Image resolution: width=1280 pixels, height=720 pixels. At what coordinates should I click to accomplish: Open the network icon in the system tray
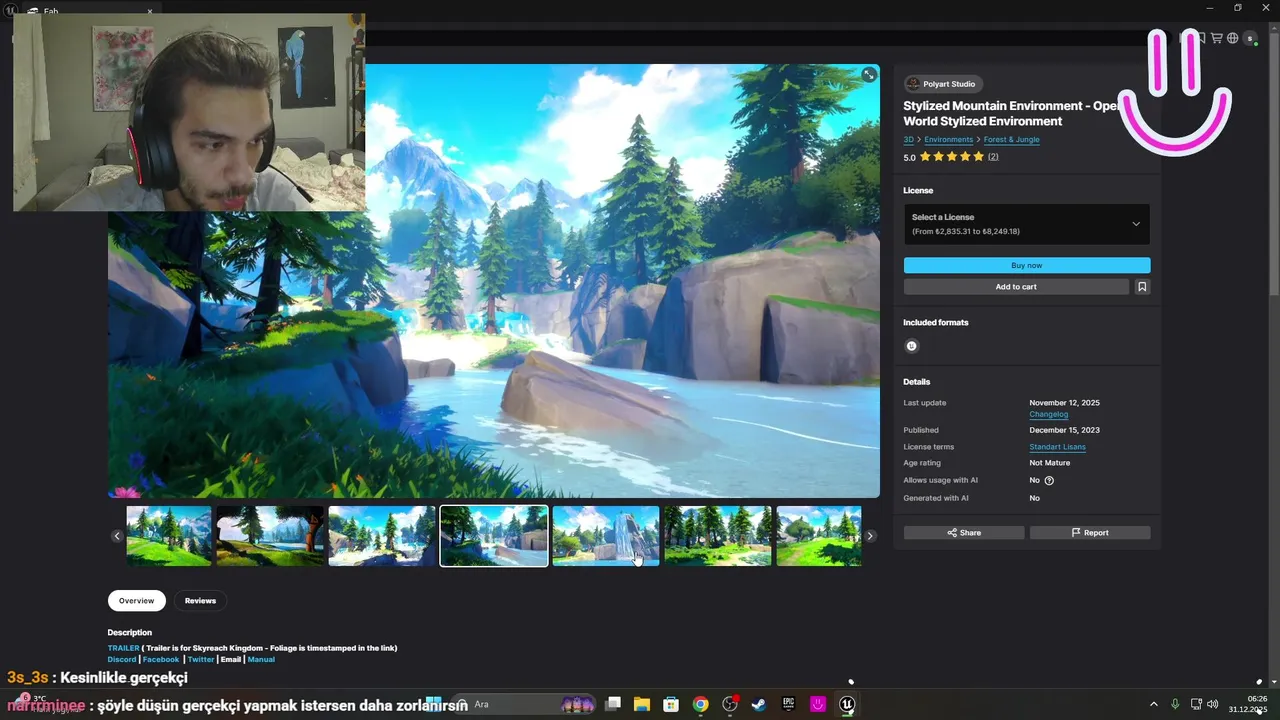click(x=1196, y=704)
